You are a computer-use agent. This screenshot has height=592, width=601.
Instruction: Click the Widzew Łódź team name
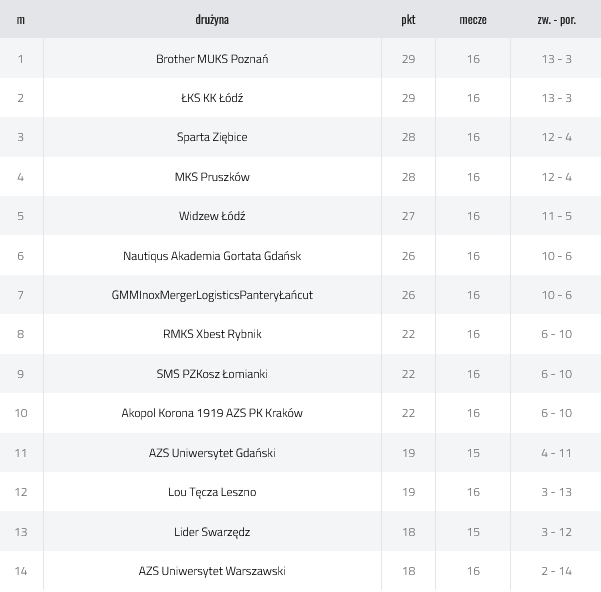click(212, 216)
